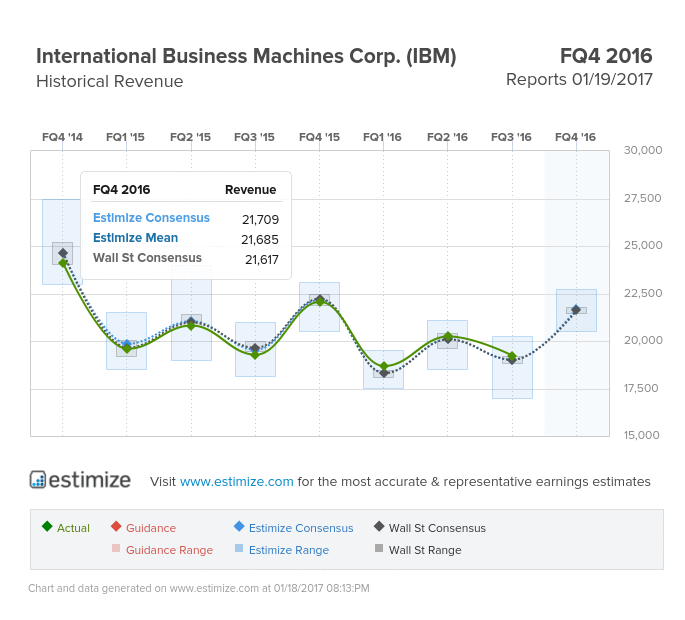Open the www.estimize.com link
The height and width of the screenshot is (620, 685).
click(x=236, y=481)
